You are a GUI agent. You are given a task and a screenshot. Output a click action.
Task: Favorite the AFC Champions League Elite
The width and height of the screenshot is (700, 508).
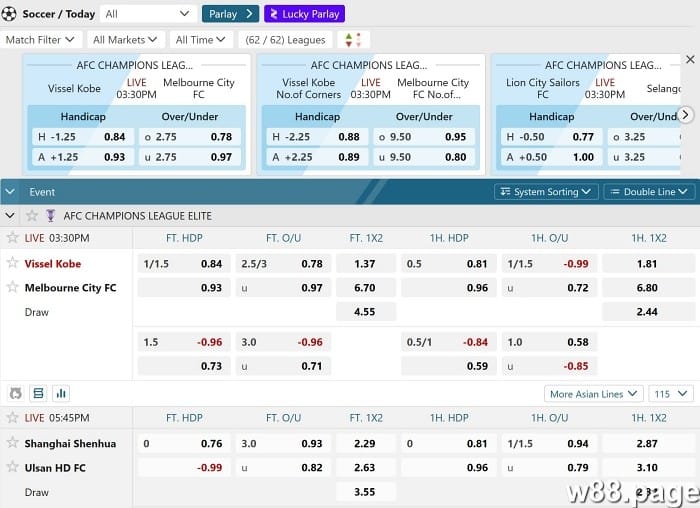click(32, 216)
